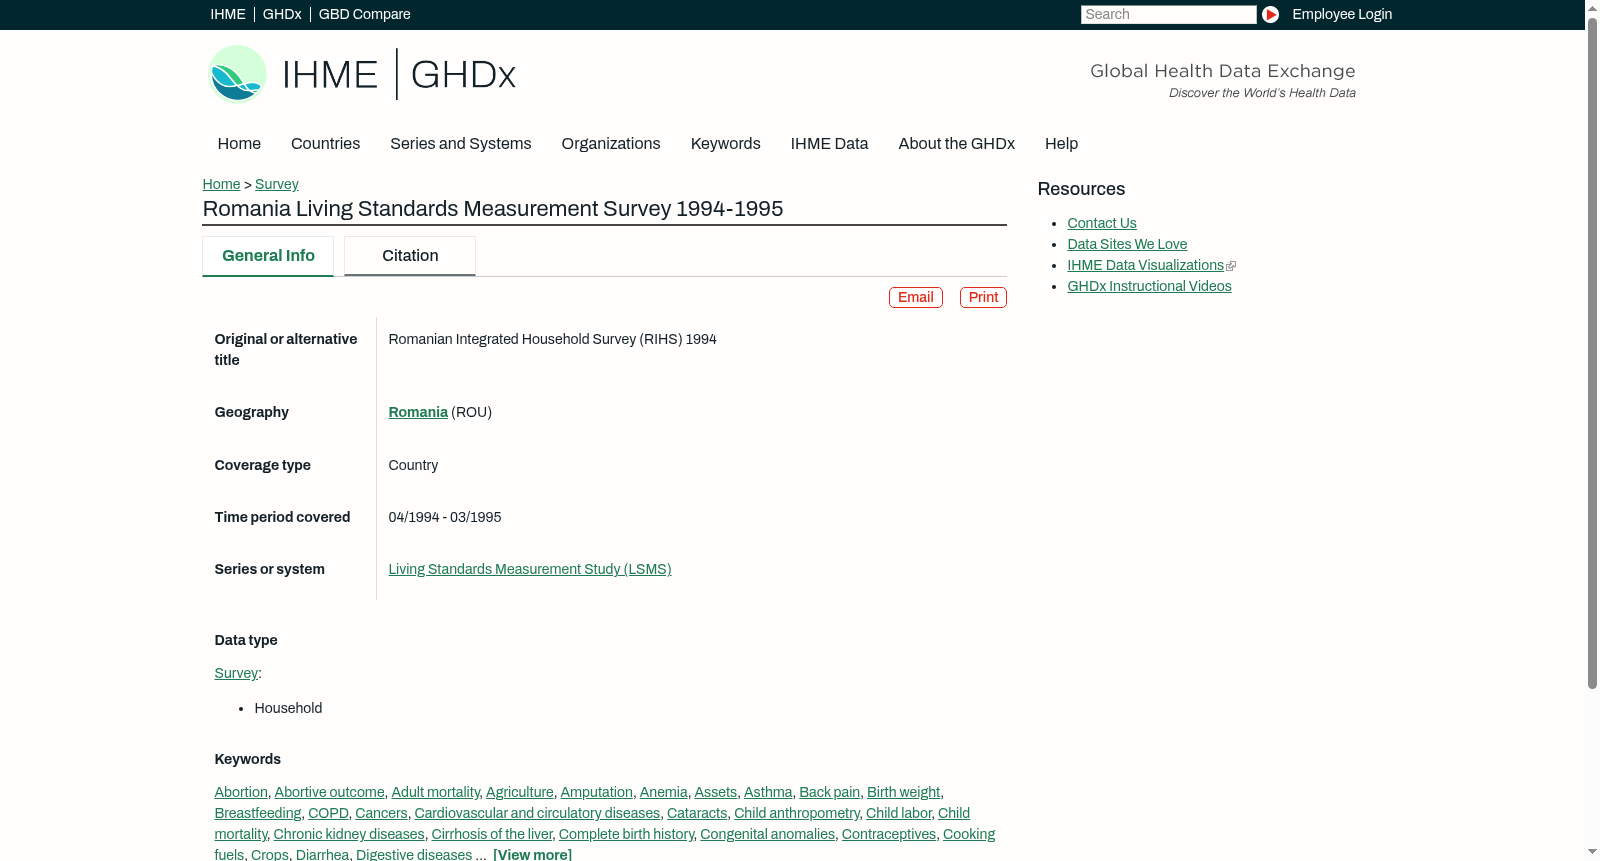The height and width of the screenshot is (861, 1600).
Task: Click the scrollbar down arrow
Action: (1592, 853)
